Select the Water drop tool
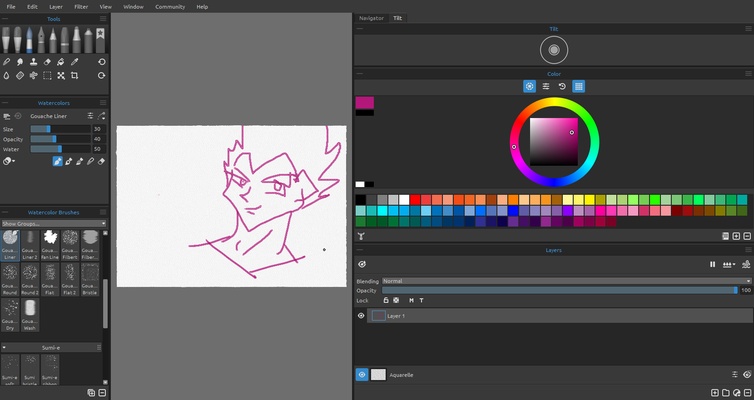Screen dimensions: 754x400 pos(6,75)
